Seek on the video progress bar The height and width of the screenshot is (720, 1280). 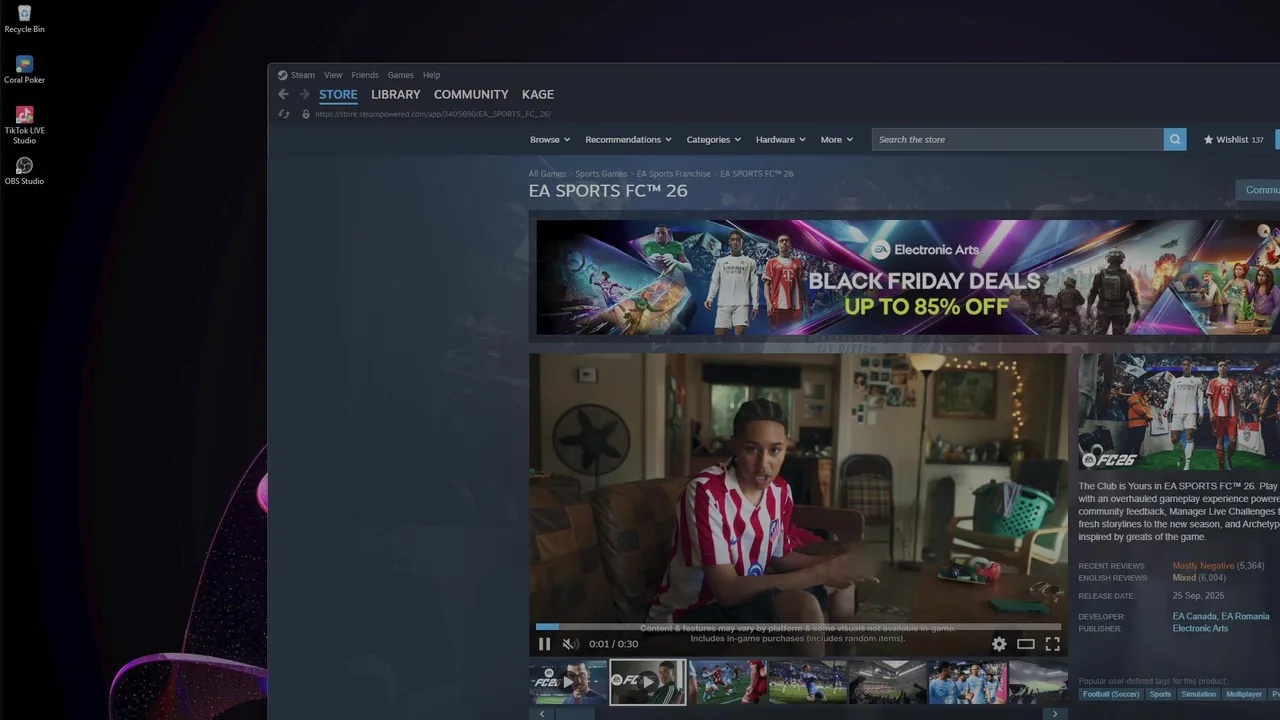point(798,627)
